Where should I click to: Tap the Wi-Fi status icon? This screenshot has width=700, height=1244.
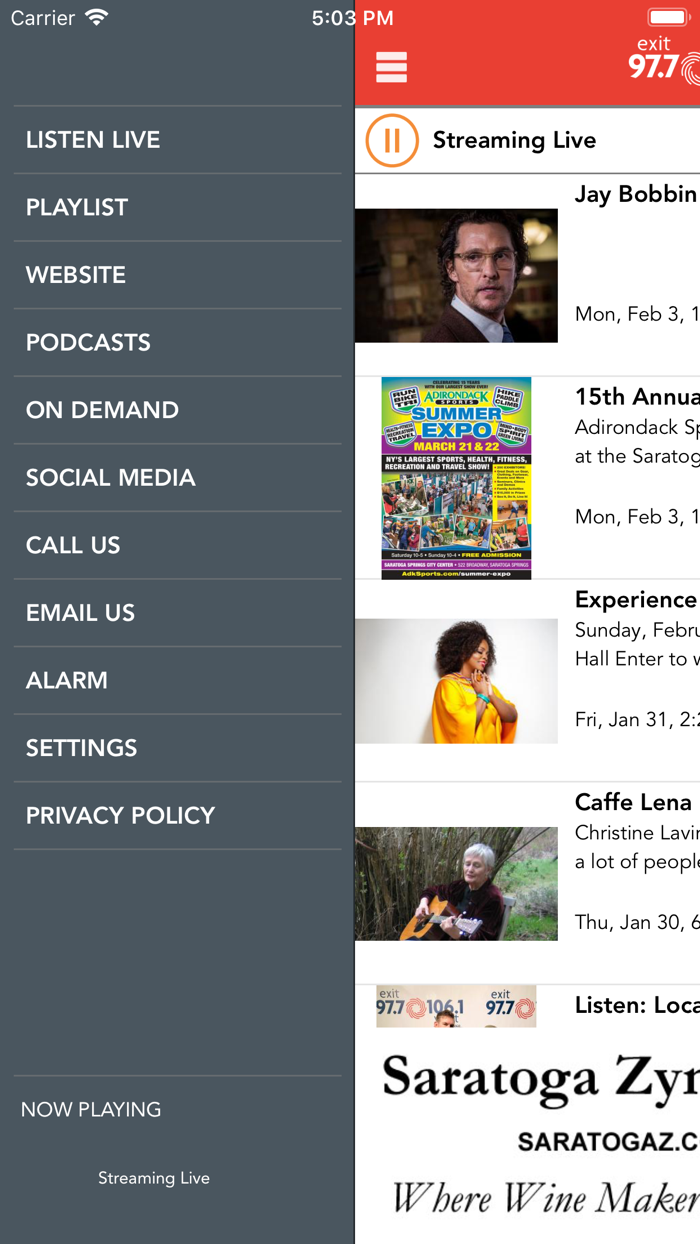[x=95, y=16]
